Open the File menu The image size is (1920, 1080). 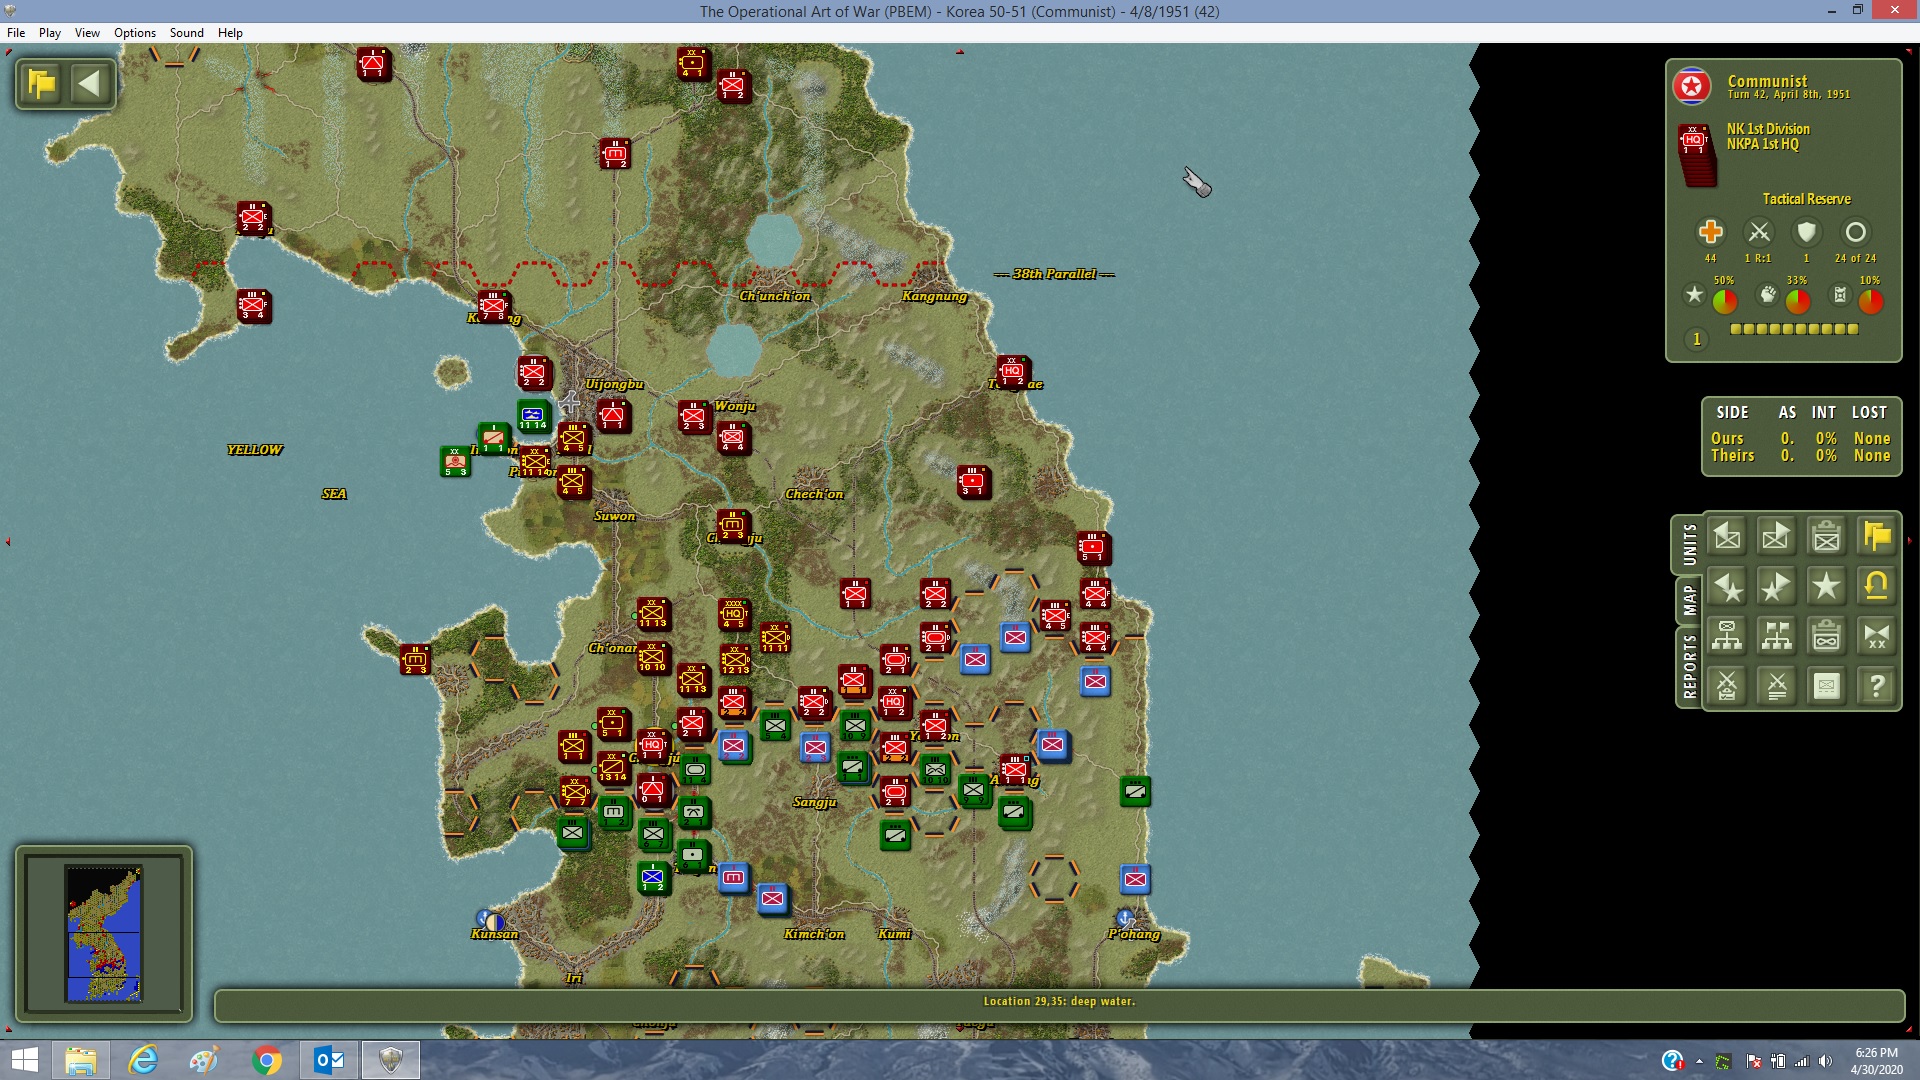click(x=16, y=33)
